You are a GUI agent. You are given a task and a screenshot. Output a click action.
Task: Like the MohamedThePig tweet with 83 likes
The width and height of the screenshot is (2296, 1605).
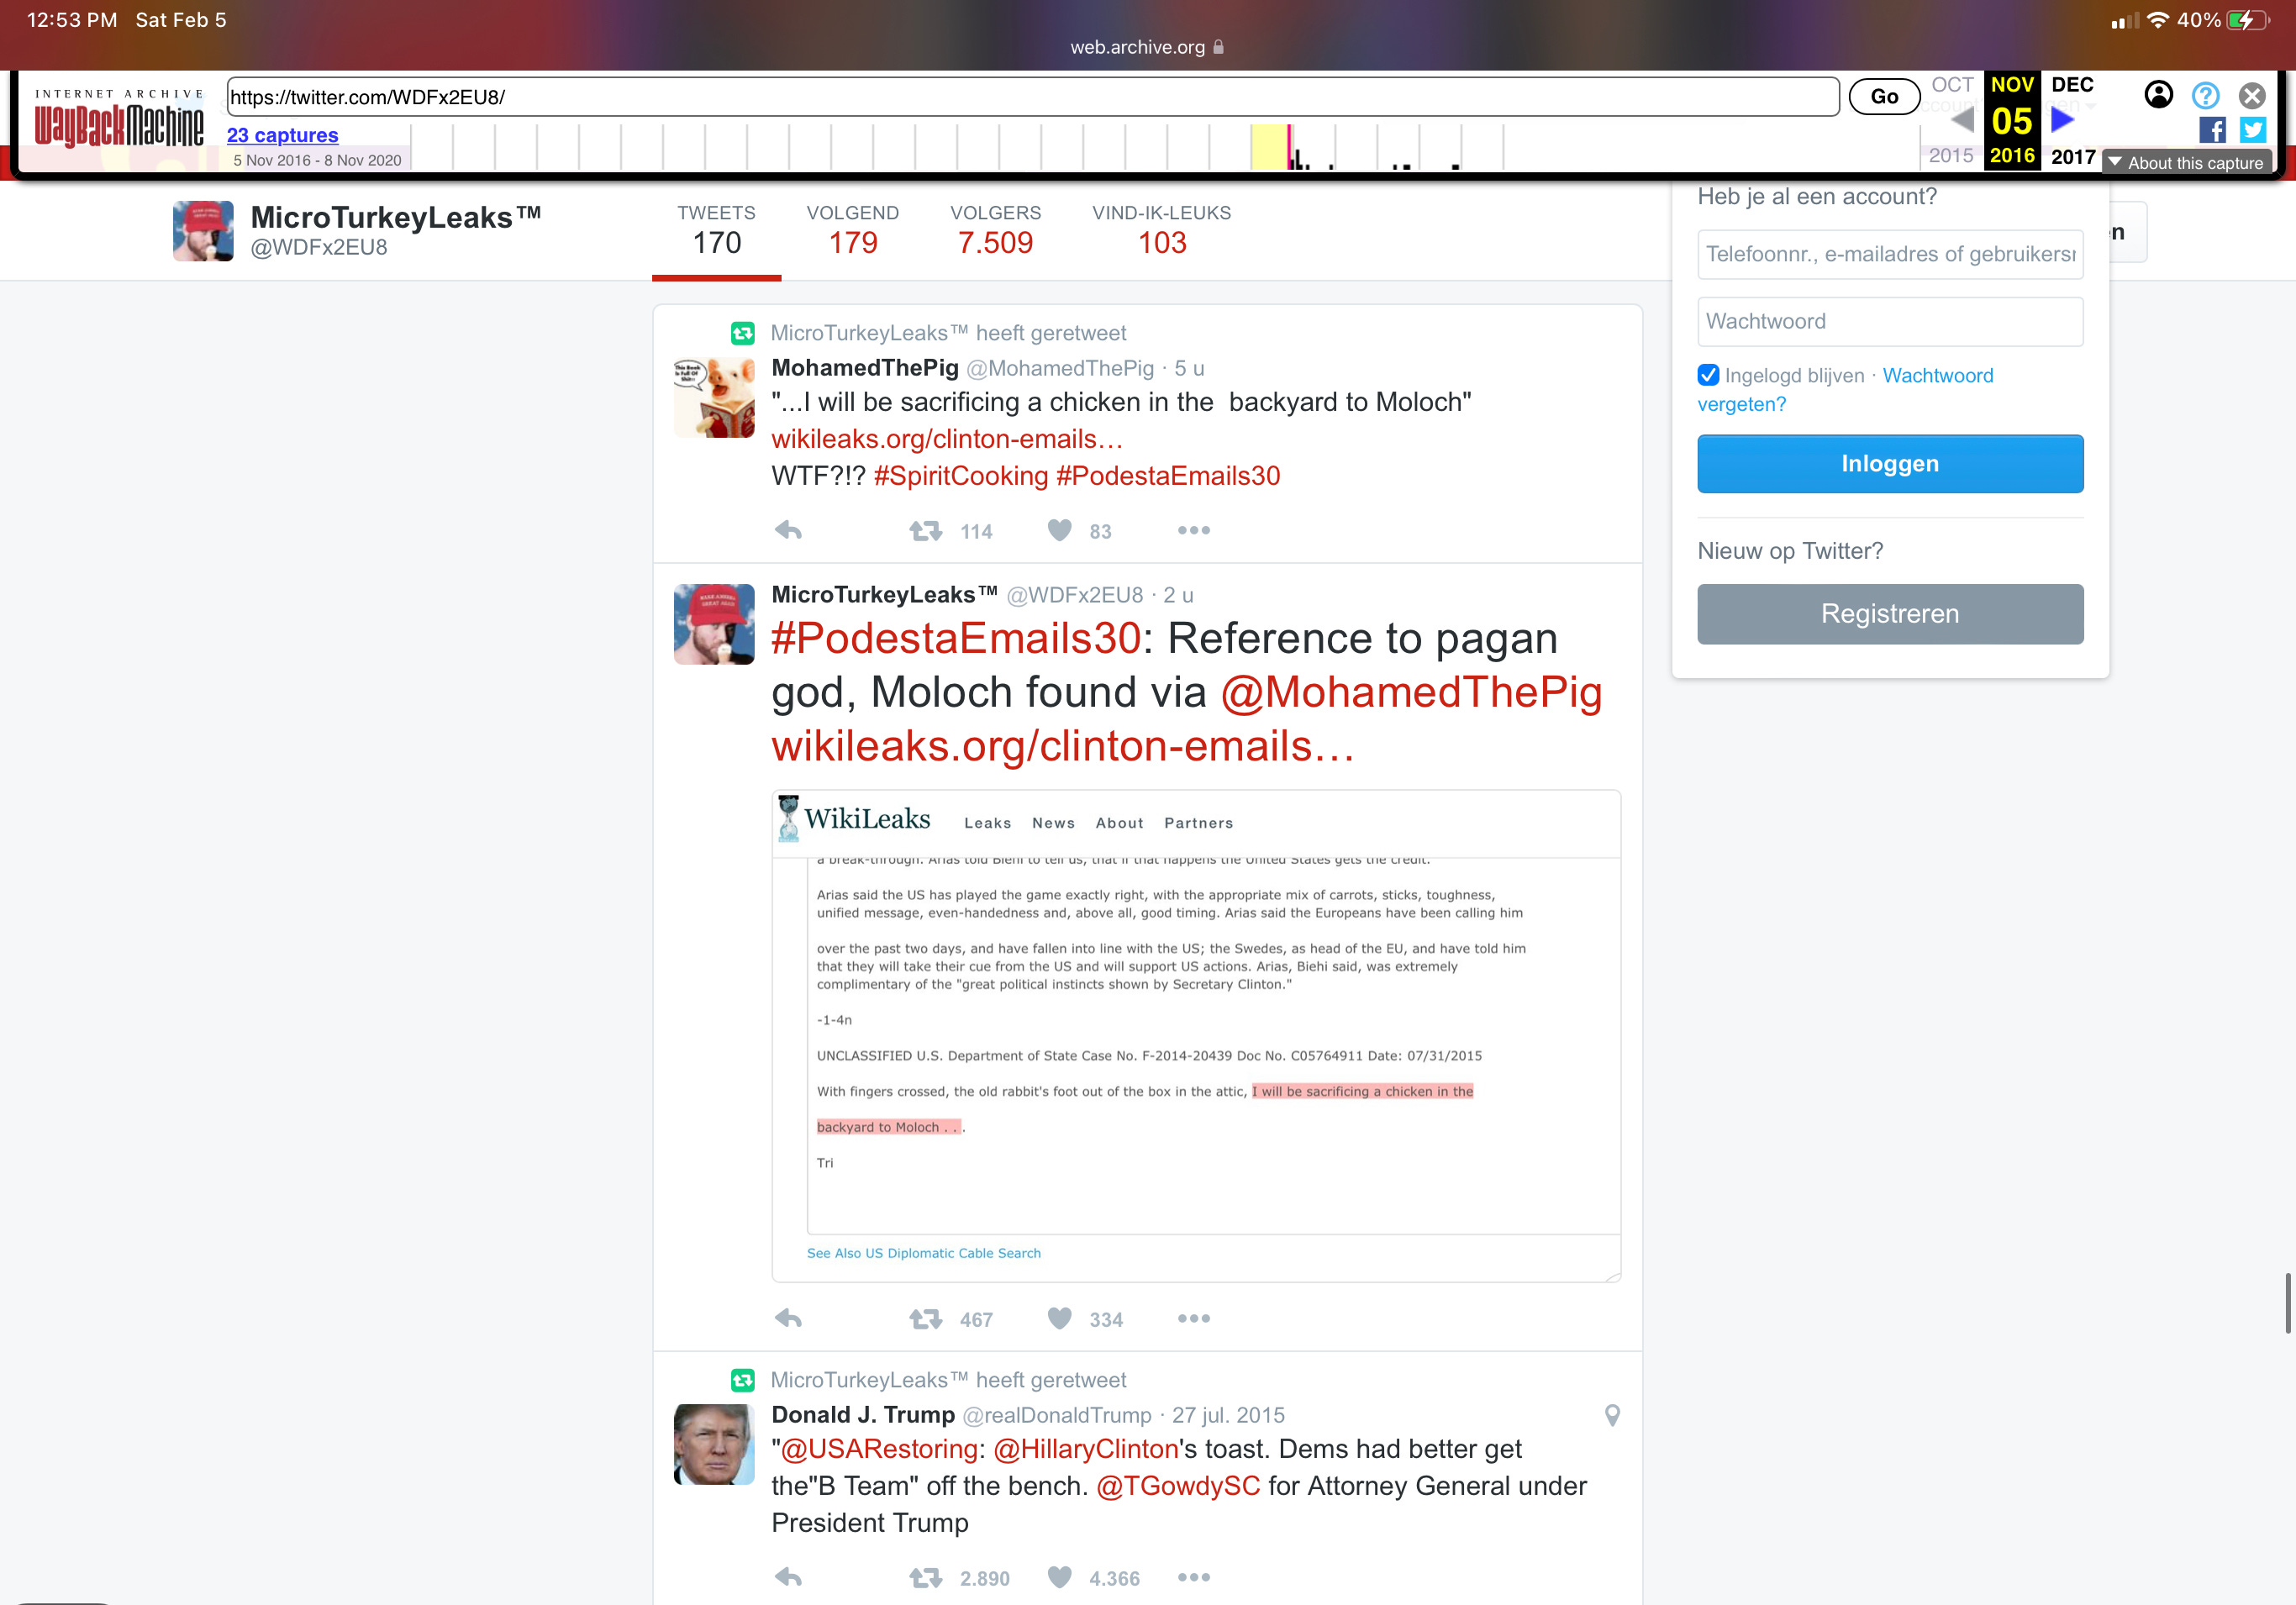1060,531
